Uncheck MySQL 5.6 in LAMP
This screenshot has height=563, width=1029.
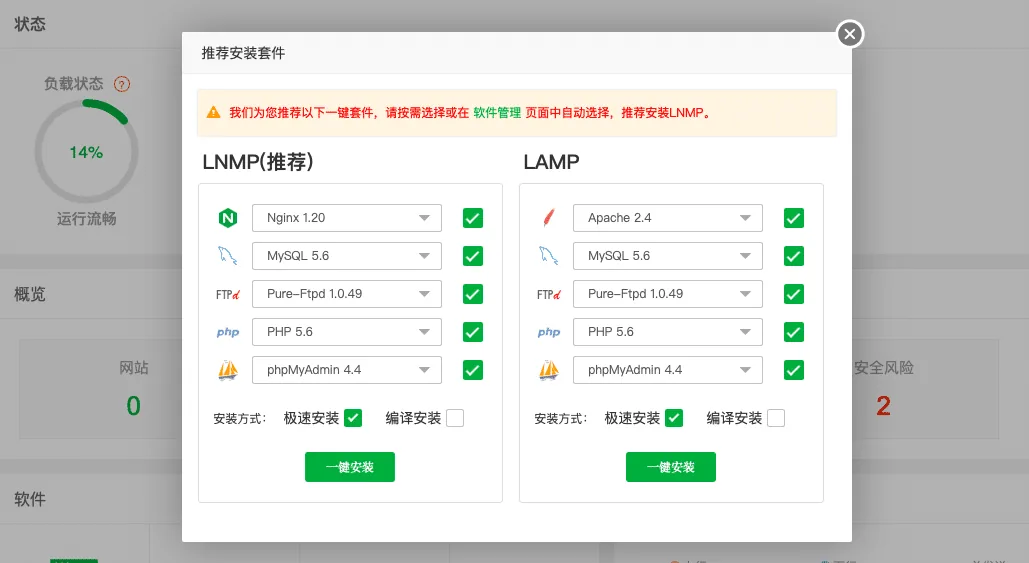coord(793,256)
